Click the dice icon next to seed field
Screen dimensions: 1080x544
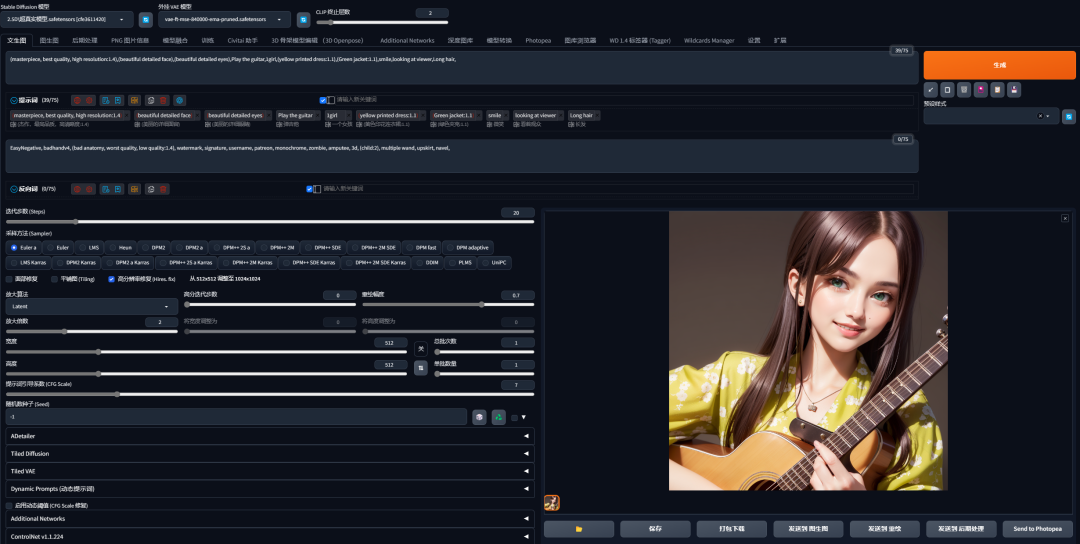coord(479,417)
